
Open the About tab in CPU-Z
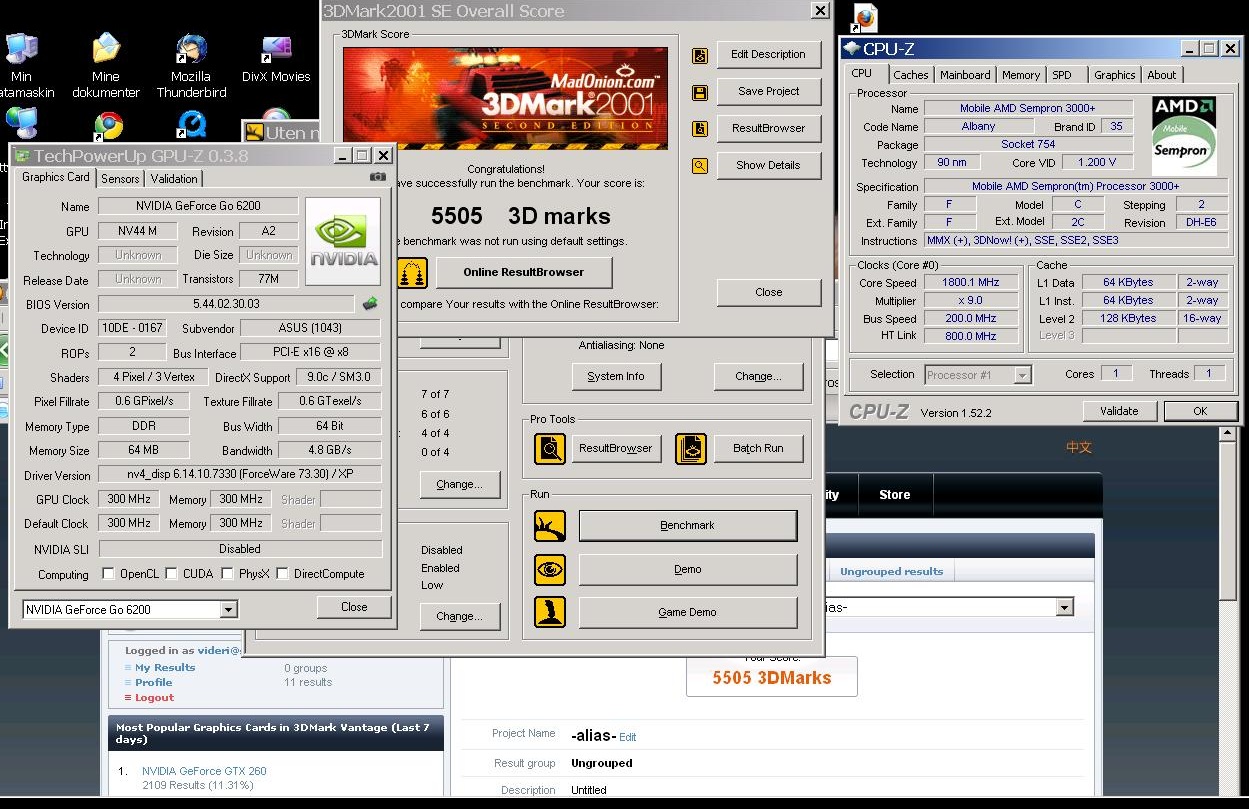point(1162,75)
